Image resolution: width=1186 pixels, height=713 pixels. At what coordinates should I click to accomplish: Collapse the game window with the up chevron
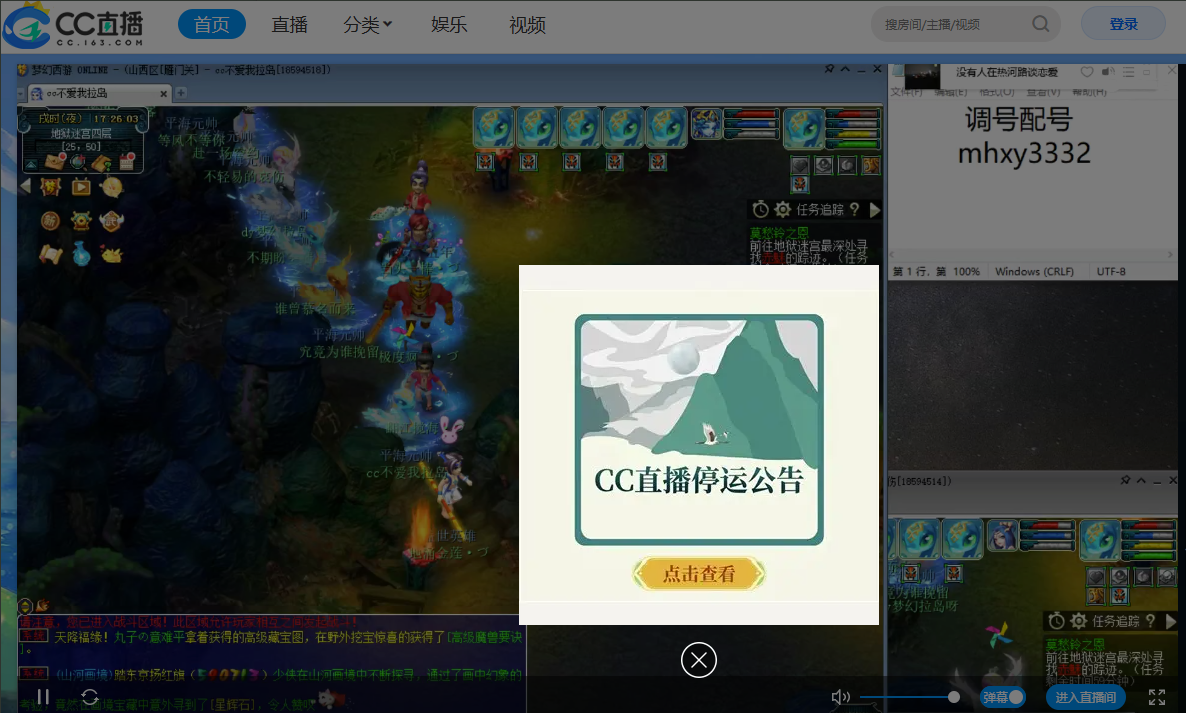(845, 69)
